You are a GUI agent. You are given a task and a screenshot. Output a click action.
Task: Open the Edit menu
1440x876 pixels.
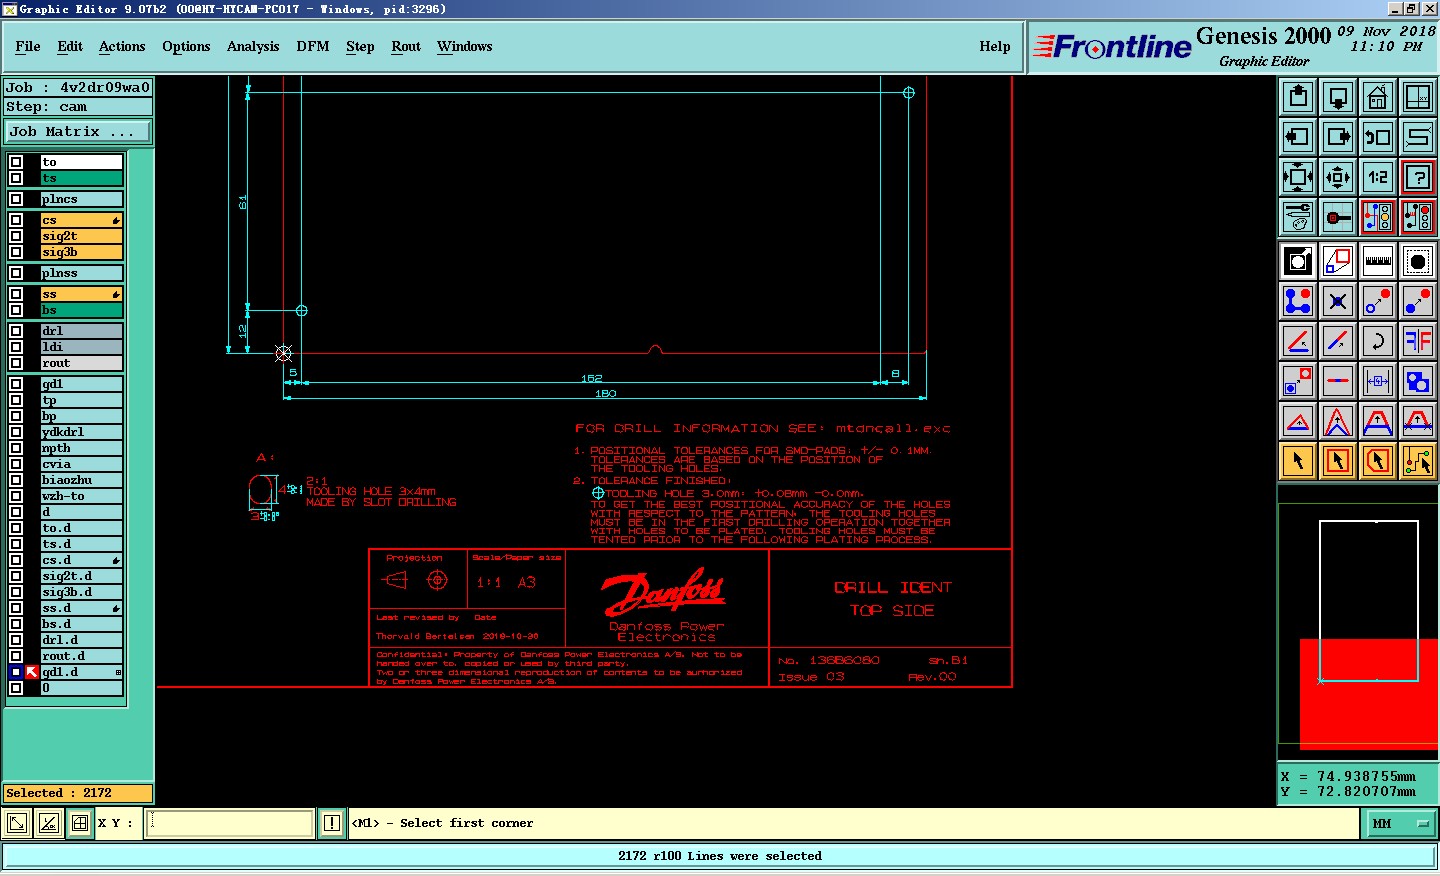pos(70,46)
